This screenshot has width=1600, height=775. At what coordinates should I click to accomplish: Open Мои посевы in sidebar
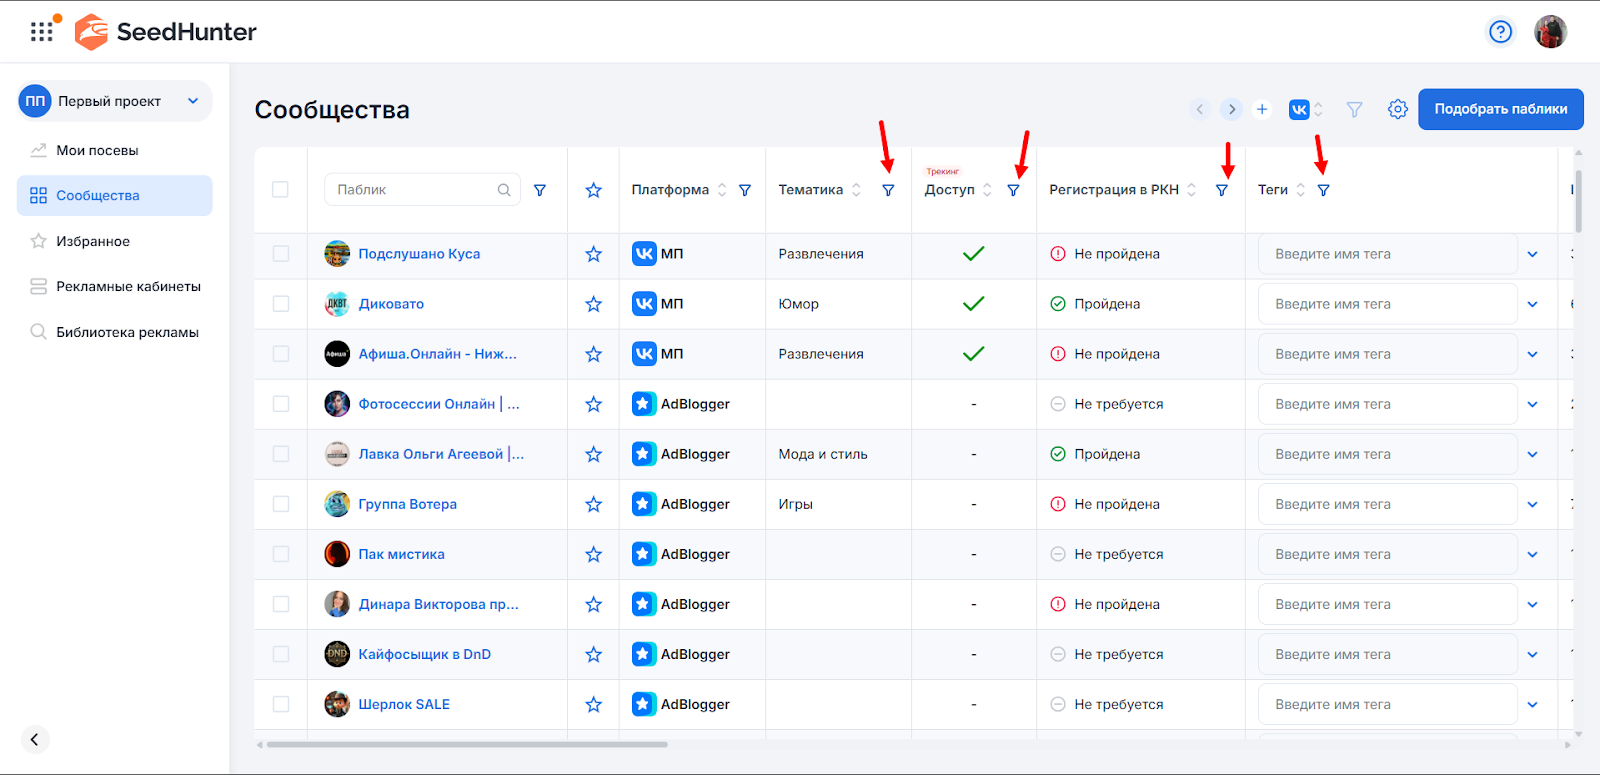97,150
